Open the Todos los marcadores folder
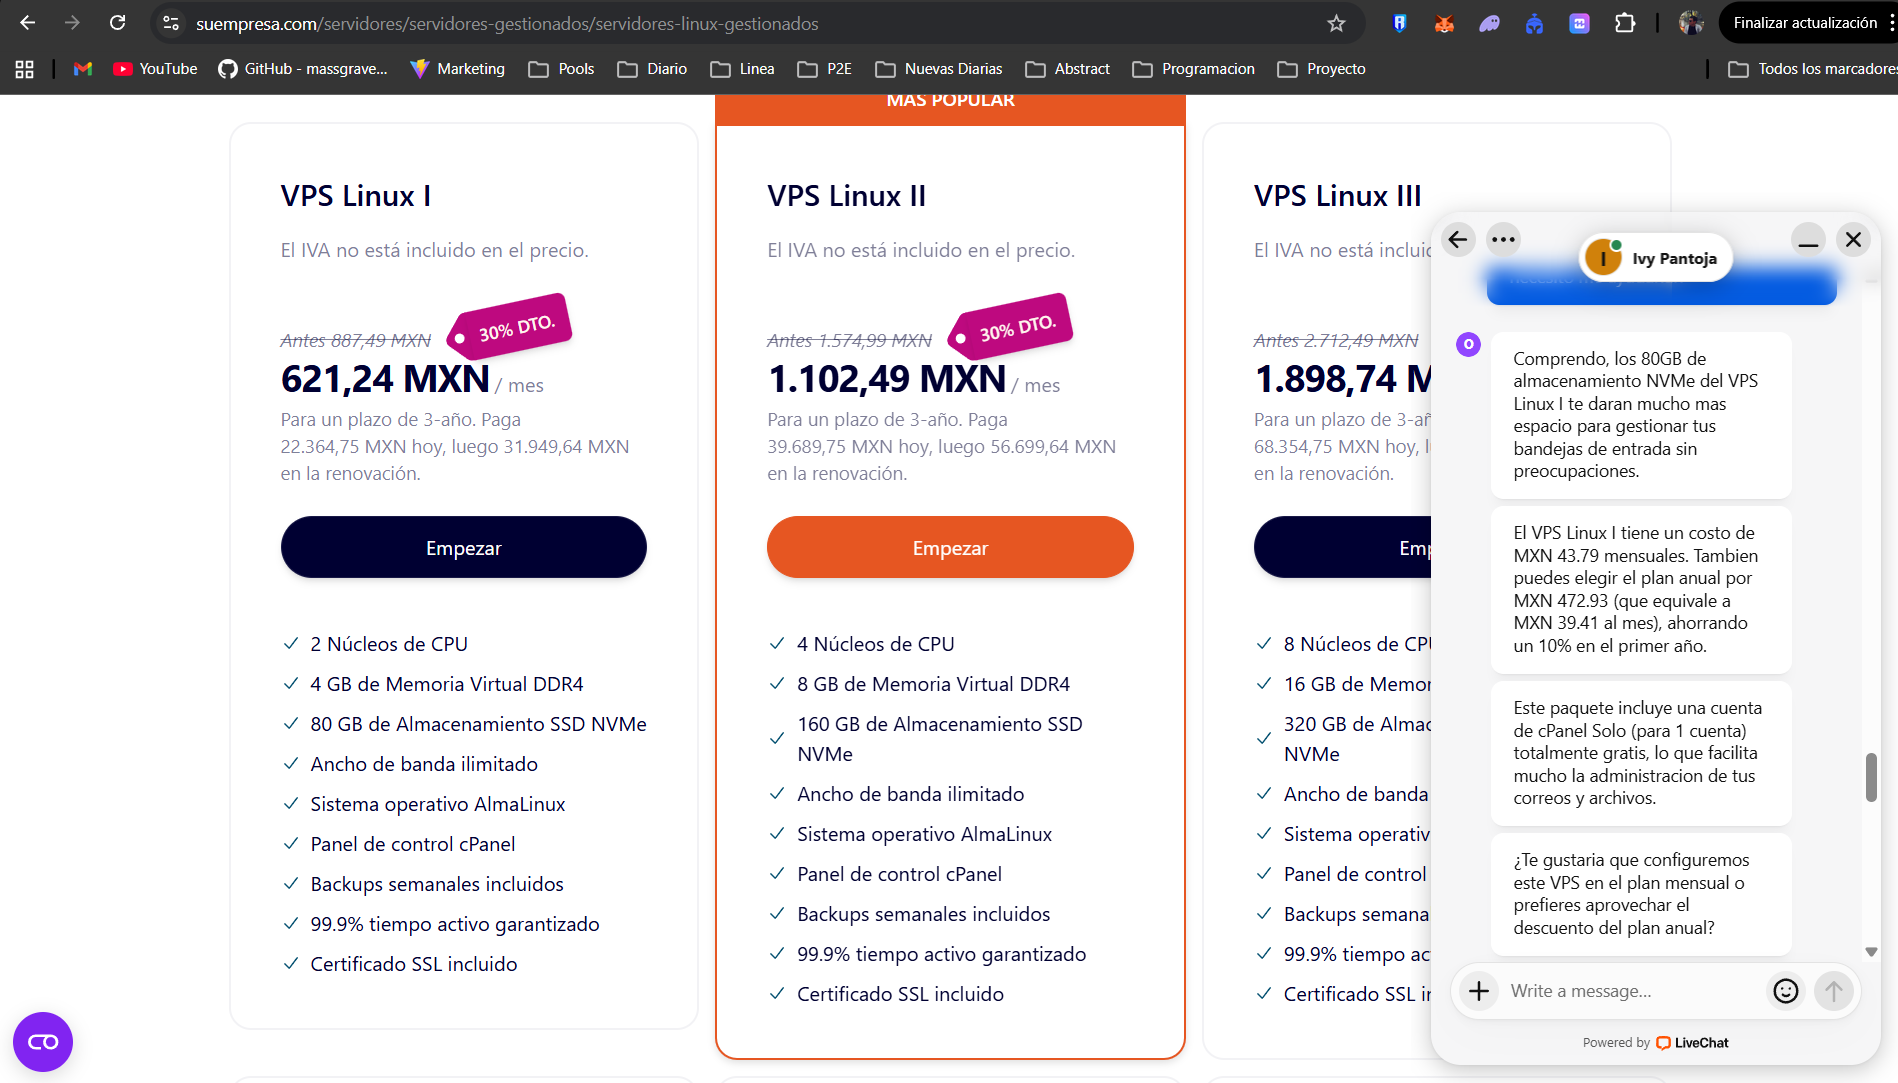Viewport: 1898px width, 1083px height. tap(1812, 69)
